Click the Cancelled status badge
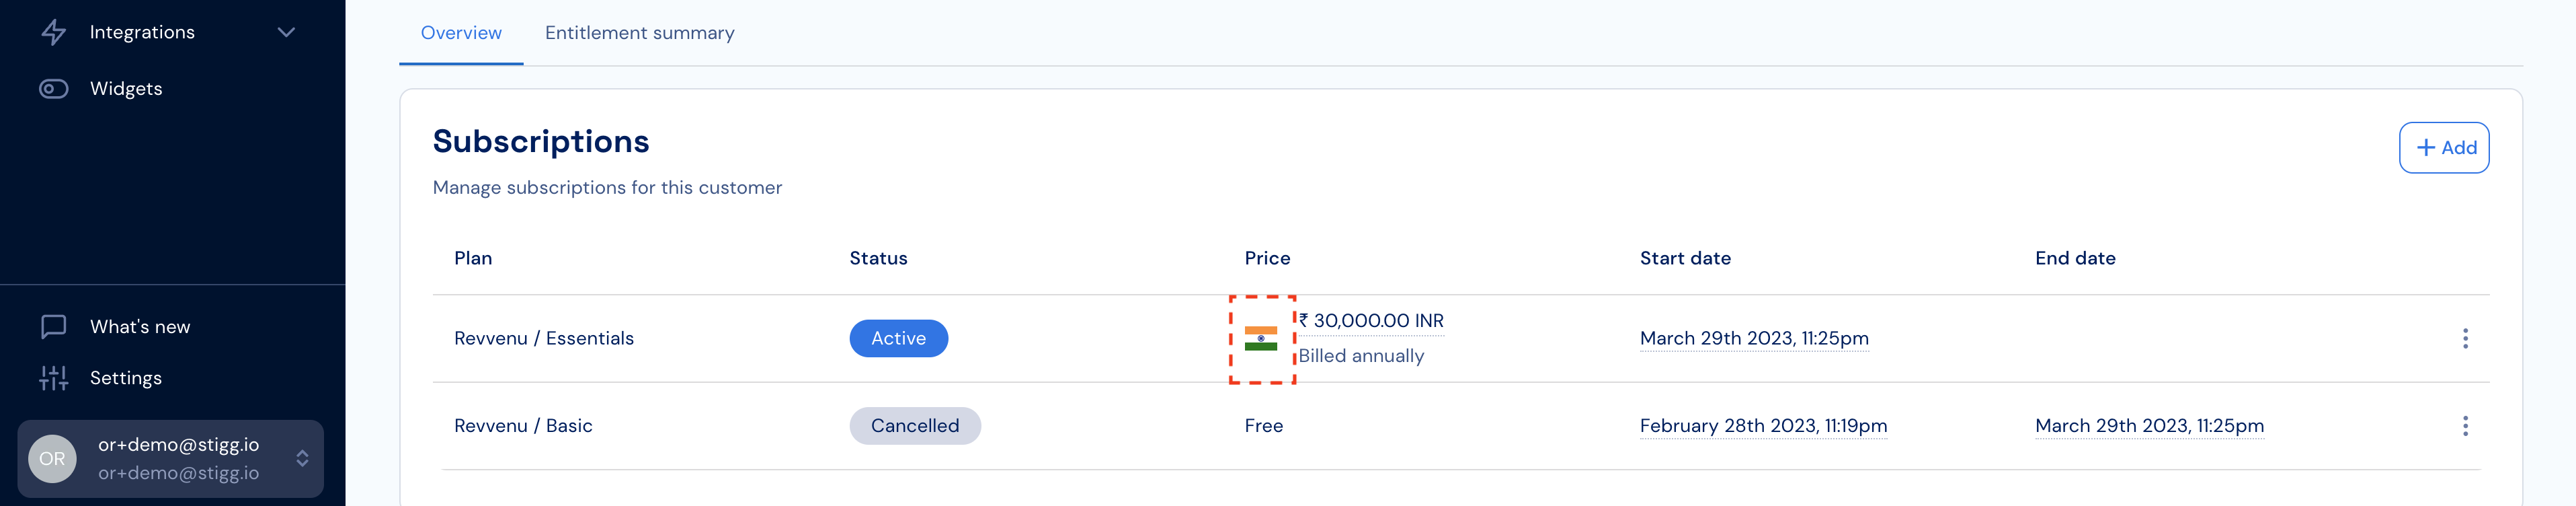This screenshot has width=2576, height=506. [914, 426]
